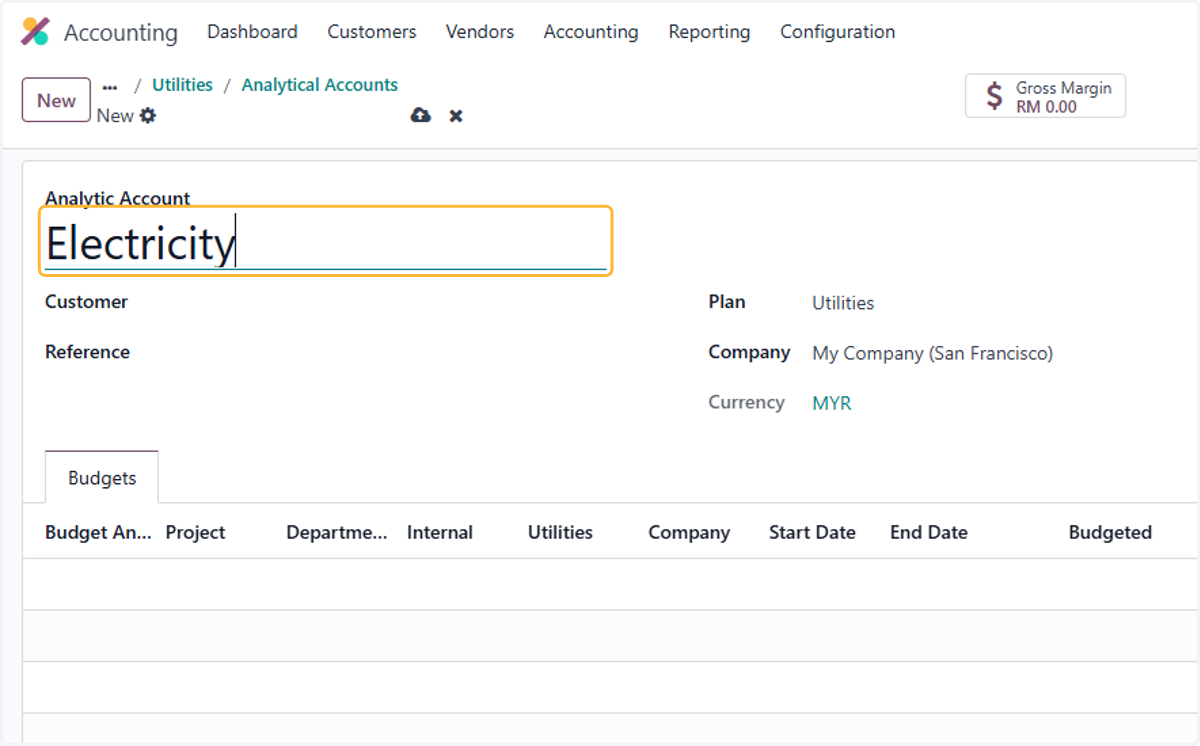Open Gross Margin RM 0.00 stat button
This screenshot has height=746, width=1200.
tap(1045, 96)
